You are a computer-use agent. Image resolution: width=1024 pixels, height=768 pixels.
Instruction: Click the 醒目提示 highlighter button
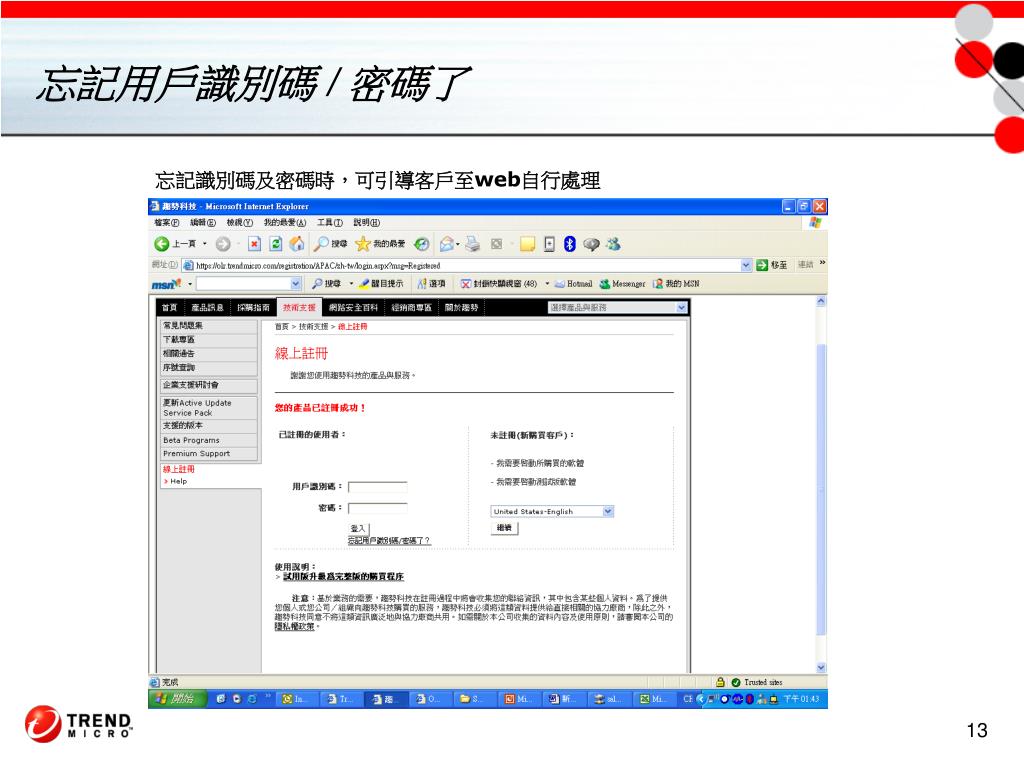pos(381,283)
